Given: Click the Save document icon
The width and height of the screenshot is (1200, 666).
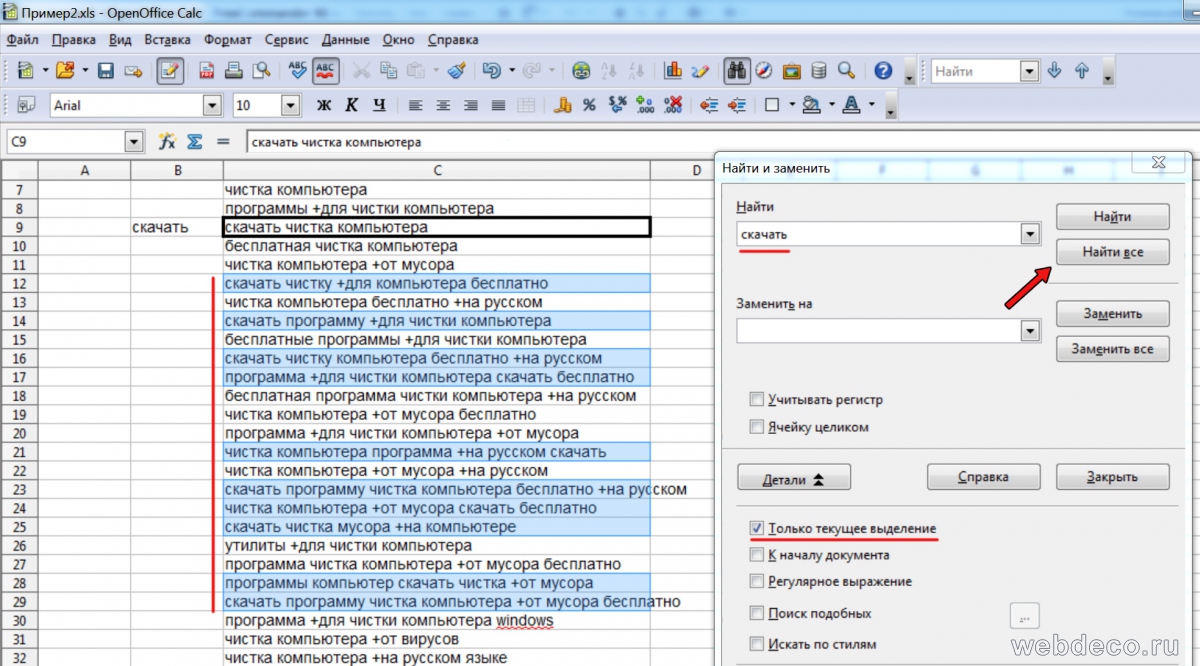Looking at the screenshot, I should tap(105, 71).
